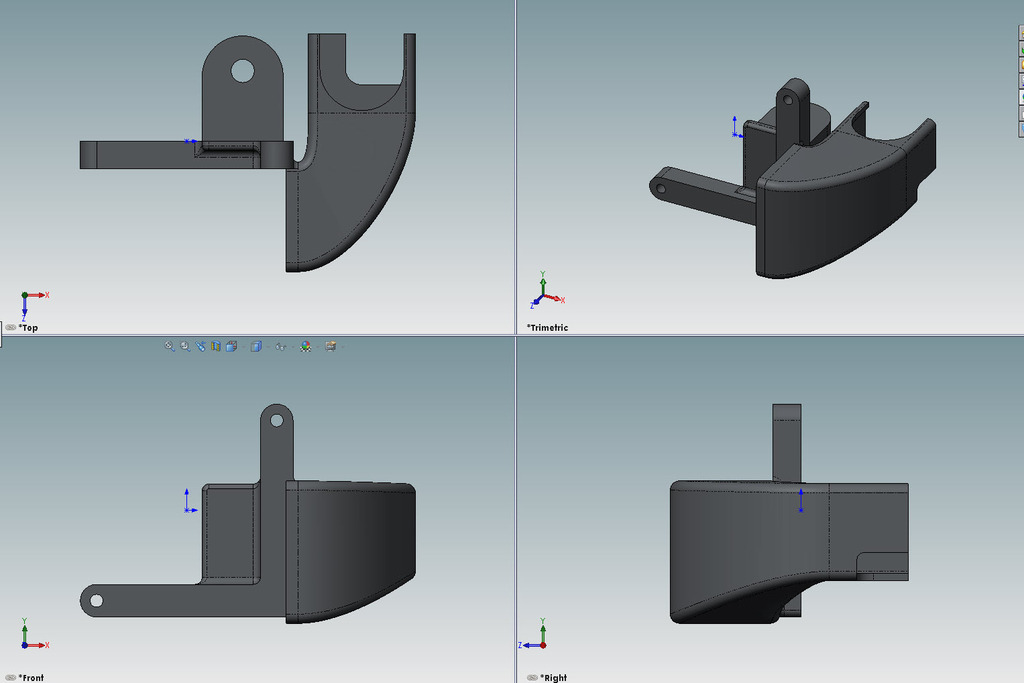
Task: Select the Zoom to Fit tool
Action: (169, 347)
